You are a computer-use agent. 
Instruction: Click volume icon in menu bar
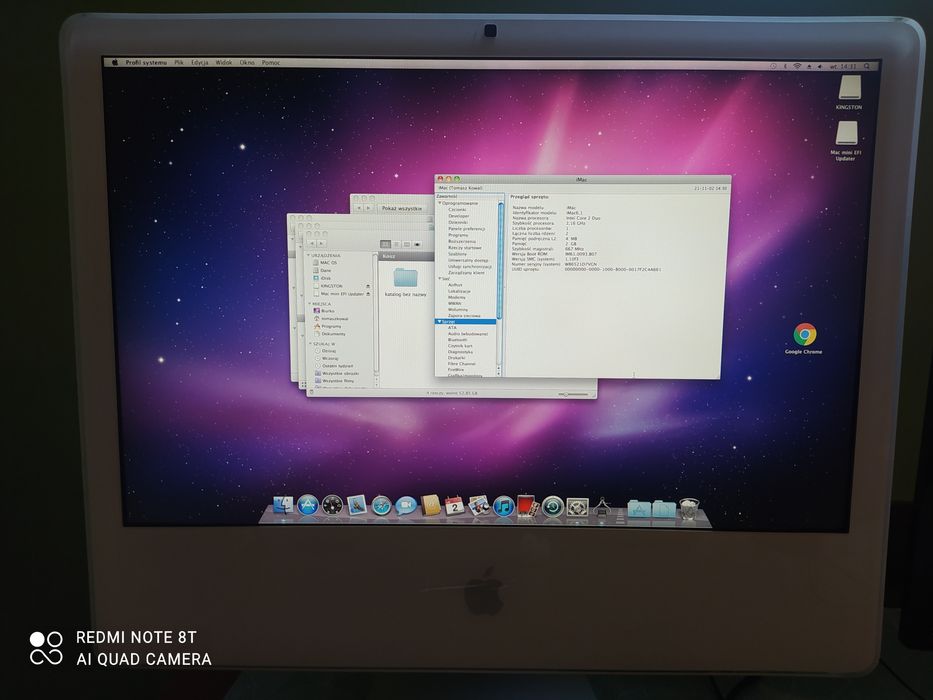coord(820,67)
